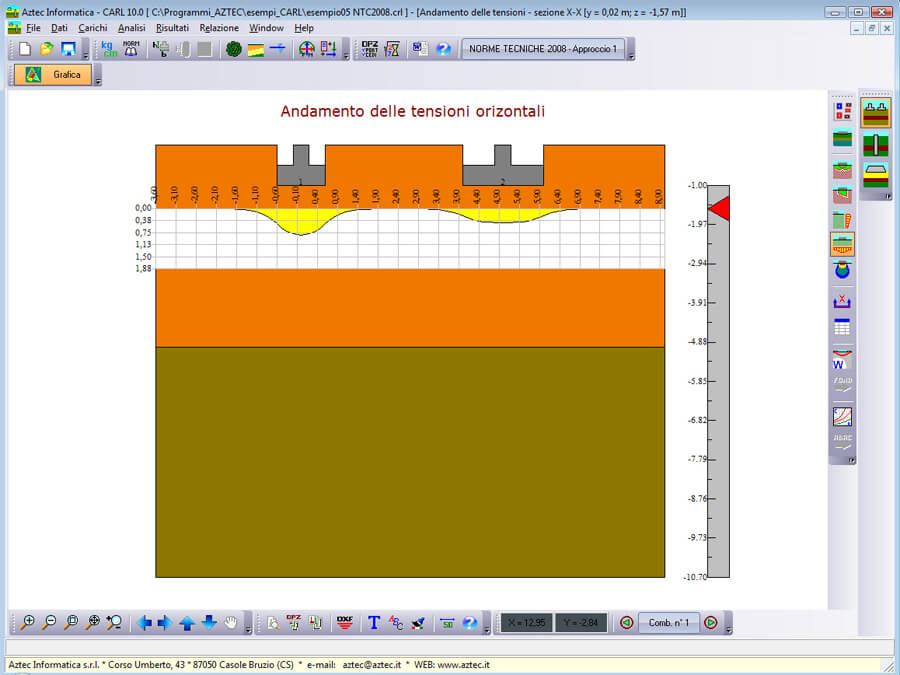Screen dimensions: 900x675
Task: Expand the overflow arrow after Comb. n° 1 controls
Action: [x=728, y=628]
